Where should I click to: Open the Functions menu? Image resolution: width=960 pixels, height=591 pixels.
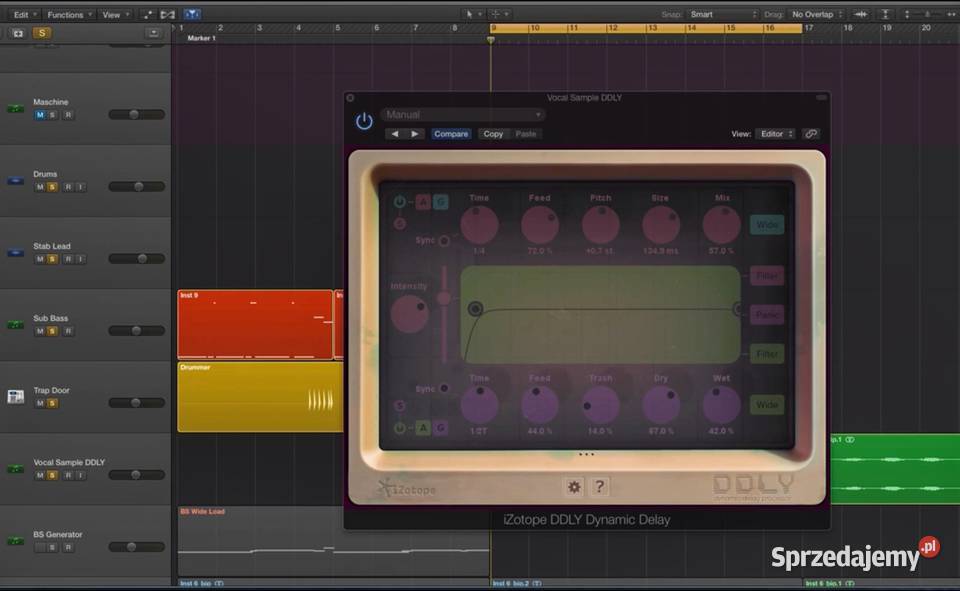68,14
